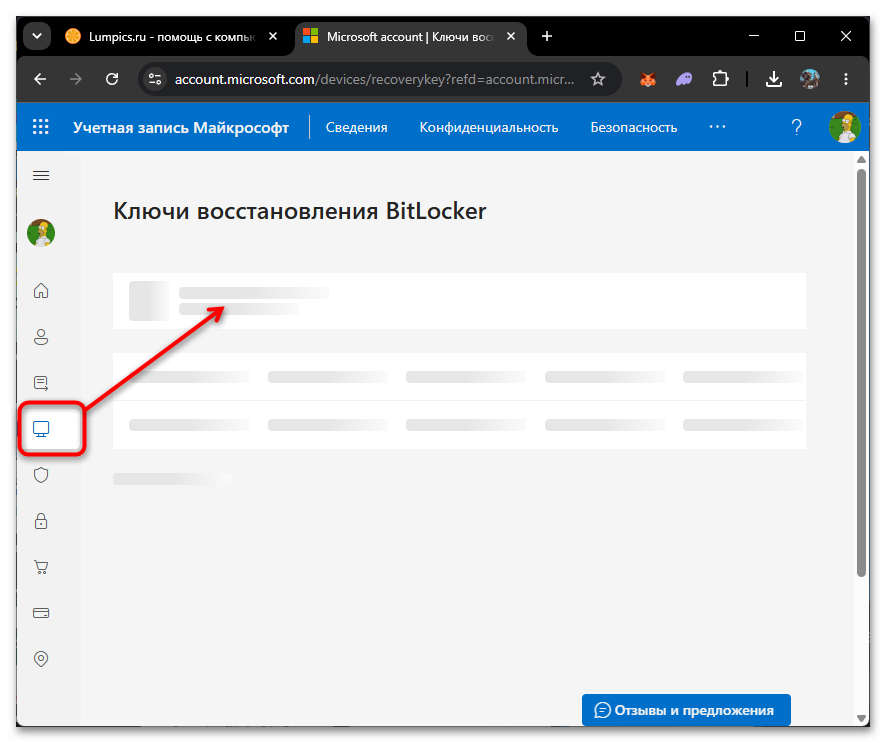Go to Конфиденциальность section
886x743 pixels.
point(489,128)
